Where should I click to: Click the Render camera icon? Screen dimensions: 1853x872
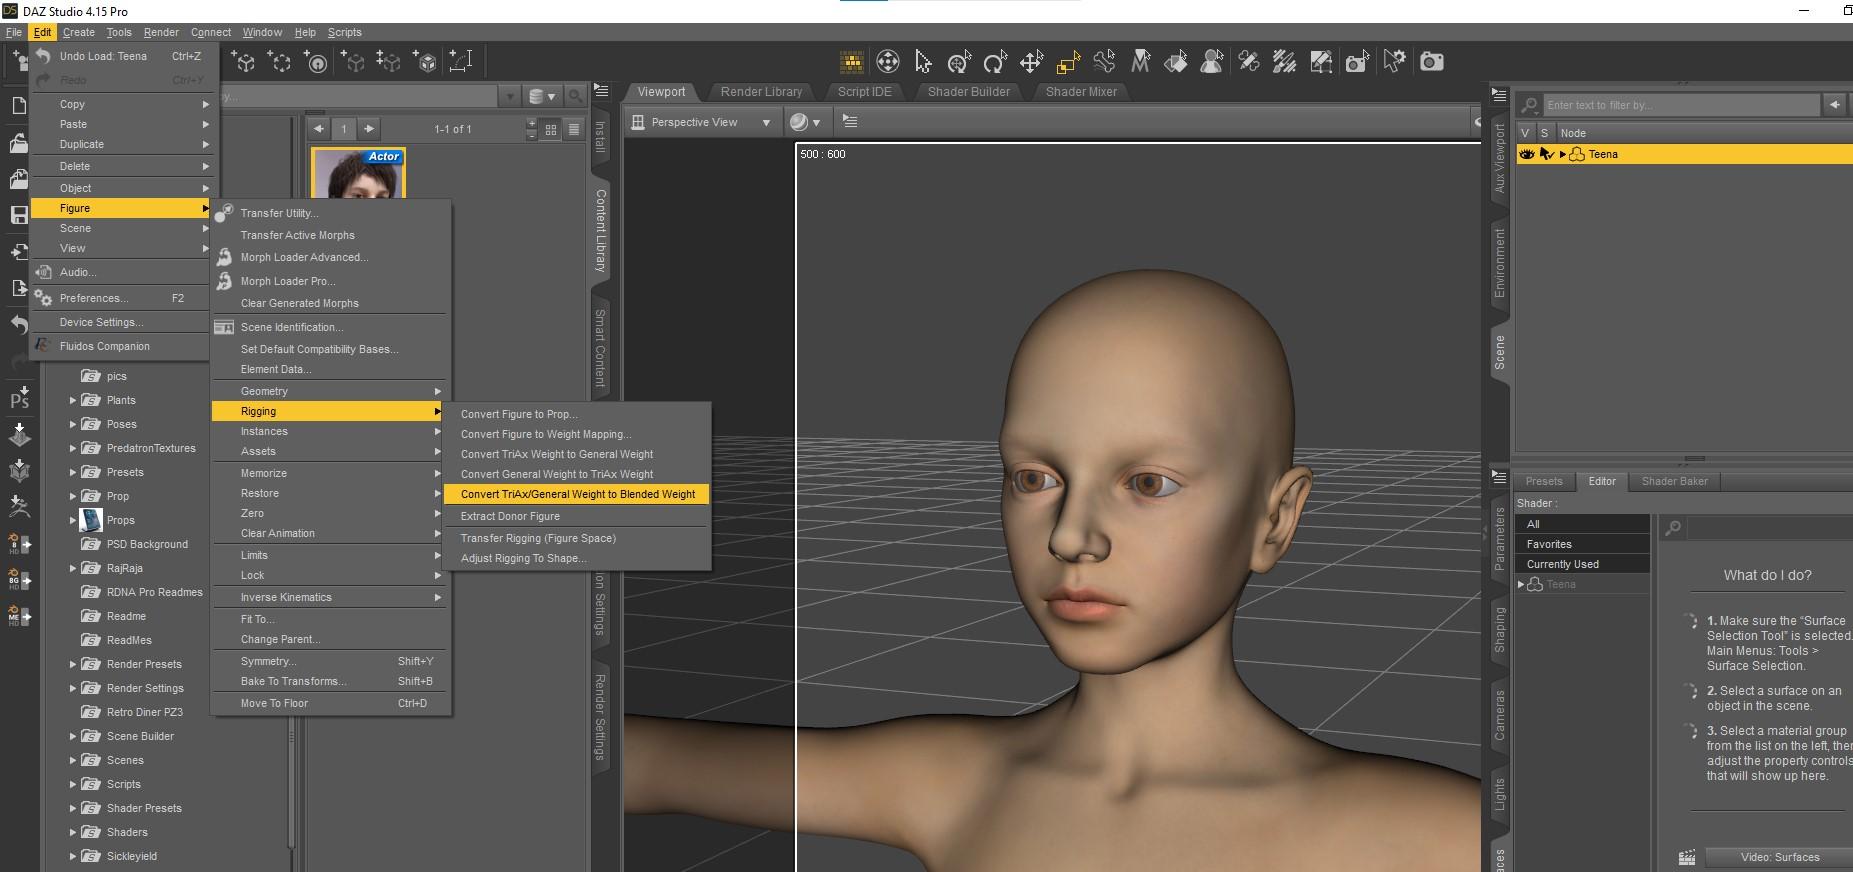click(1431, 62)
